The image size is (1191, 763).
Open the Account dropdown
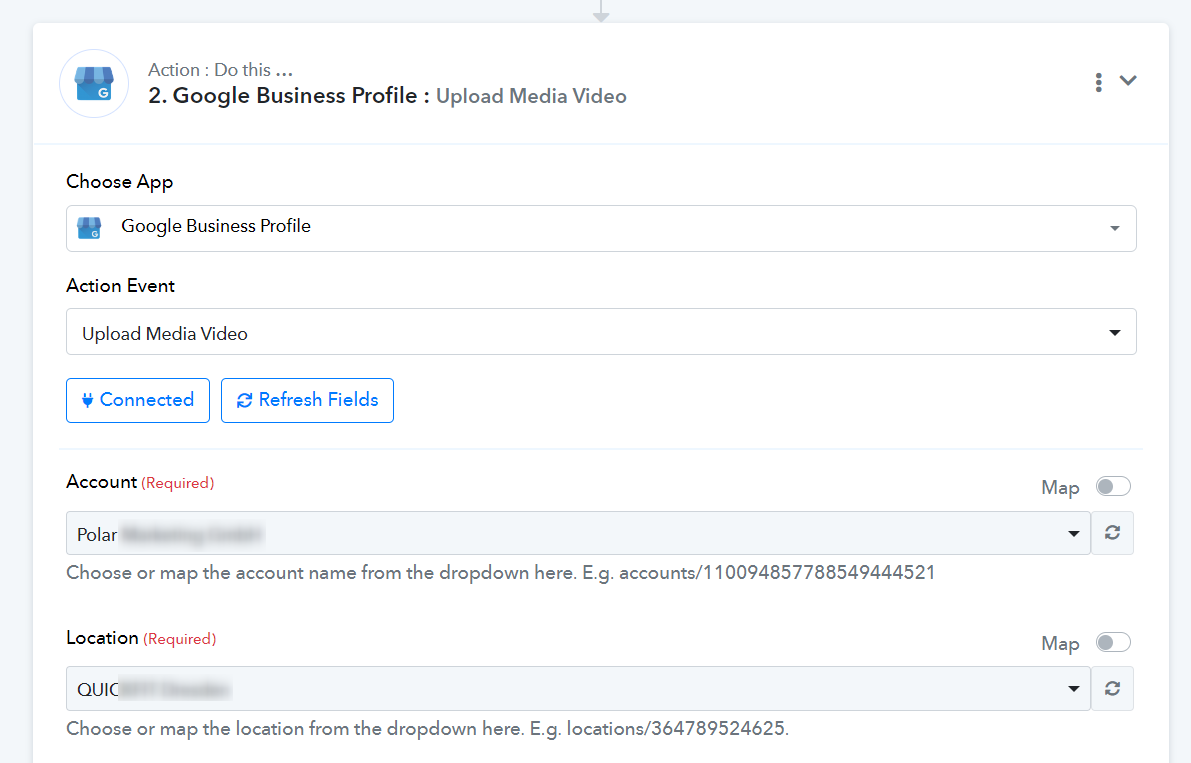pyautogui.click(x=578, y=533)
